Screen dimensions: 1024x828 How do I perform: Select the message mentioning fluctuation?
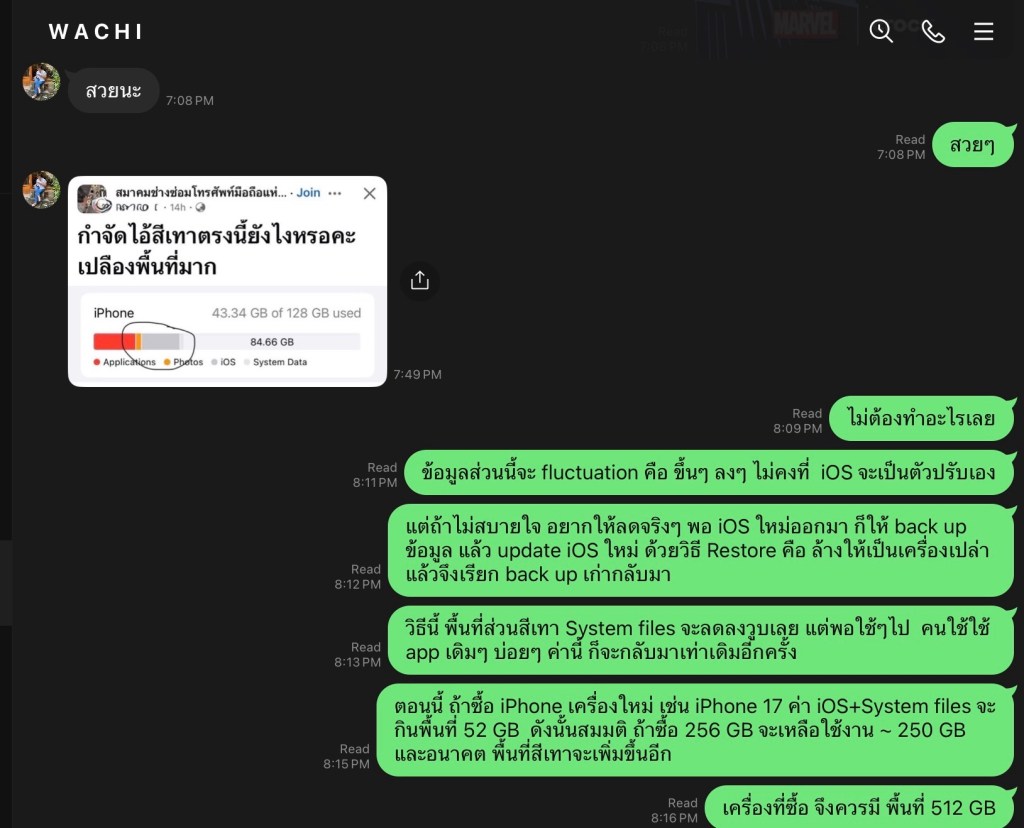[x=709, y=472]
